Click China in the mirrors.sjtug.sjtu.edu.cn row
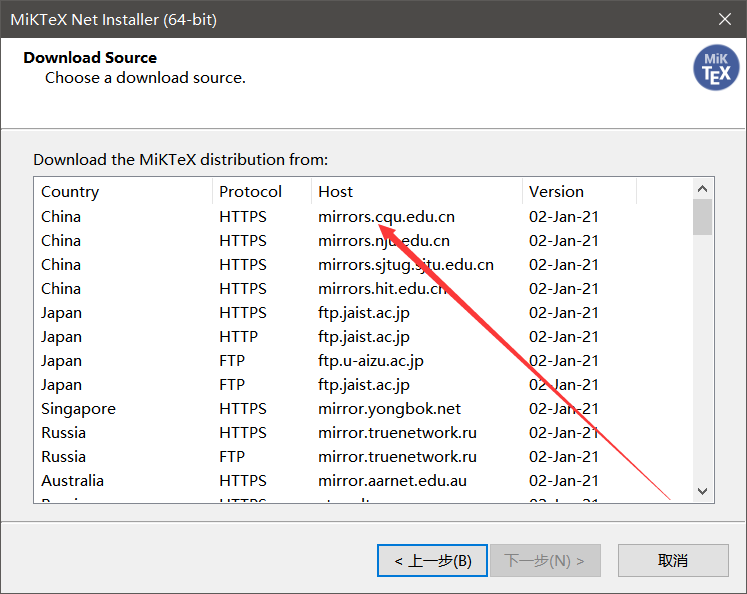The height and width of the screenshot is (594, 747). 61,265
